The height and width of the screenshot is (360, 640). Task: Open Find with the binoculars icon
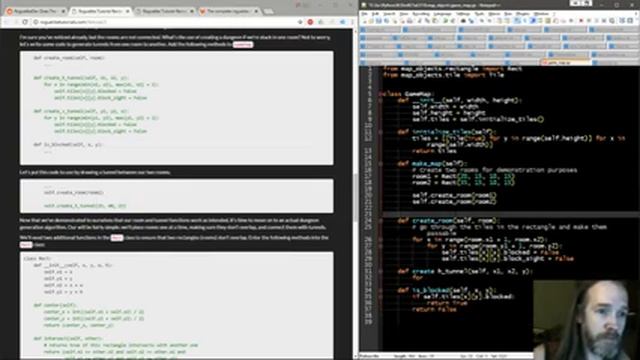click(463, 21)
